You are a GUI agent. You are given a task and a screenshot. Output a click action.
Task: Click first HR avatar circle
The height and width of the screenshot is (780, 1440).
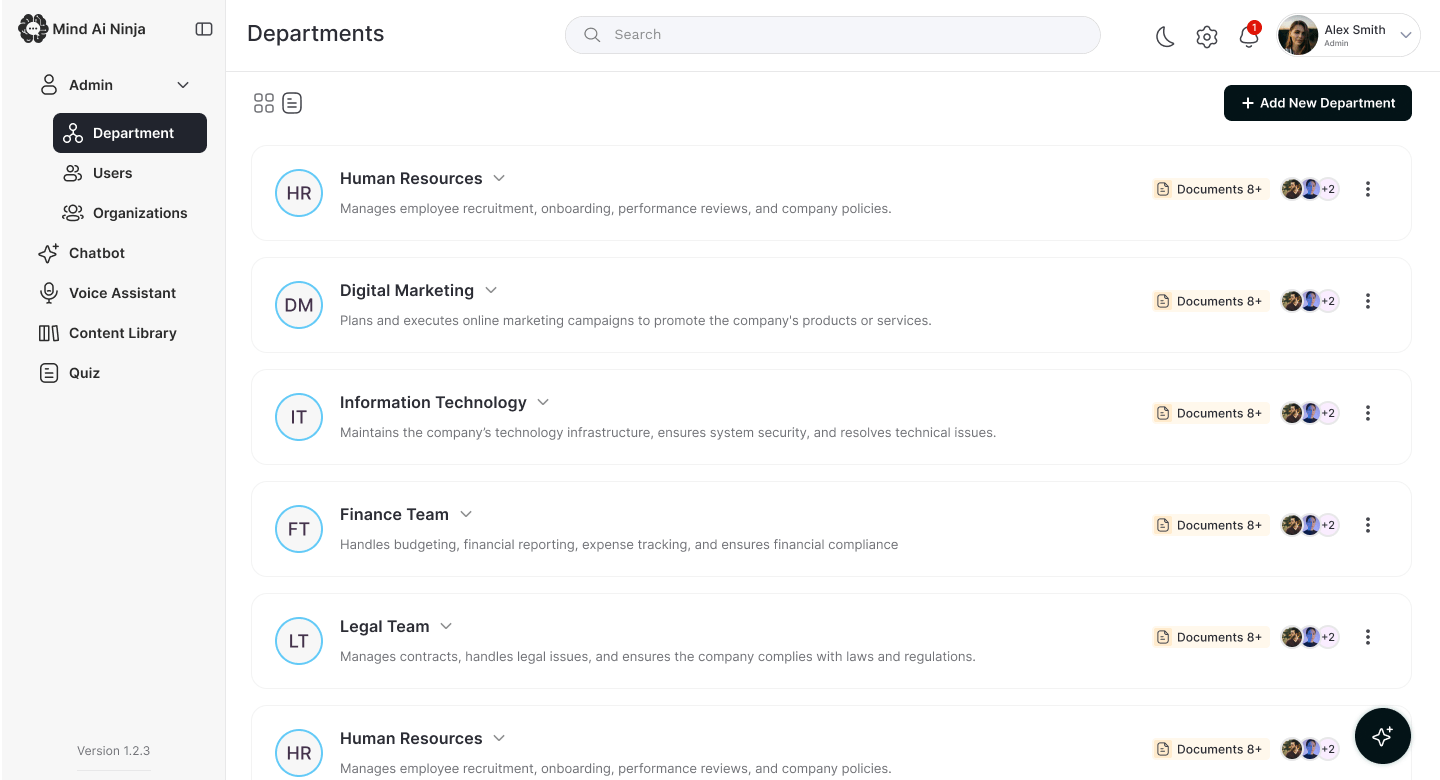tap(299, 193)
